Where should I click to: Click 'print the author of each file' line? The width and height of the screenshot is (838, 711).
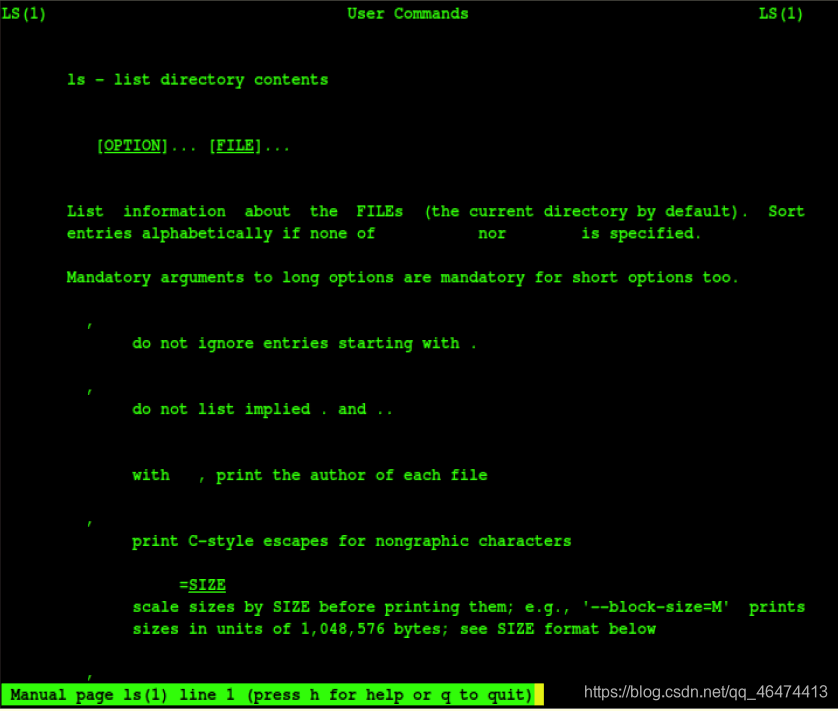(310, 475)
